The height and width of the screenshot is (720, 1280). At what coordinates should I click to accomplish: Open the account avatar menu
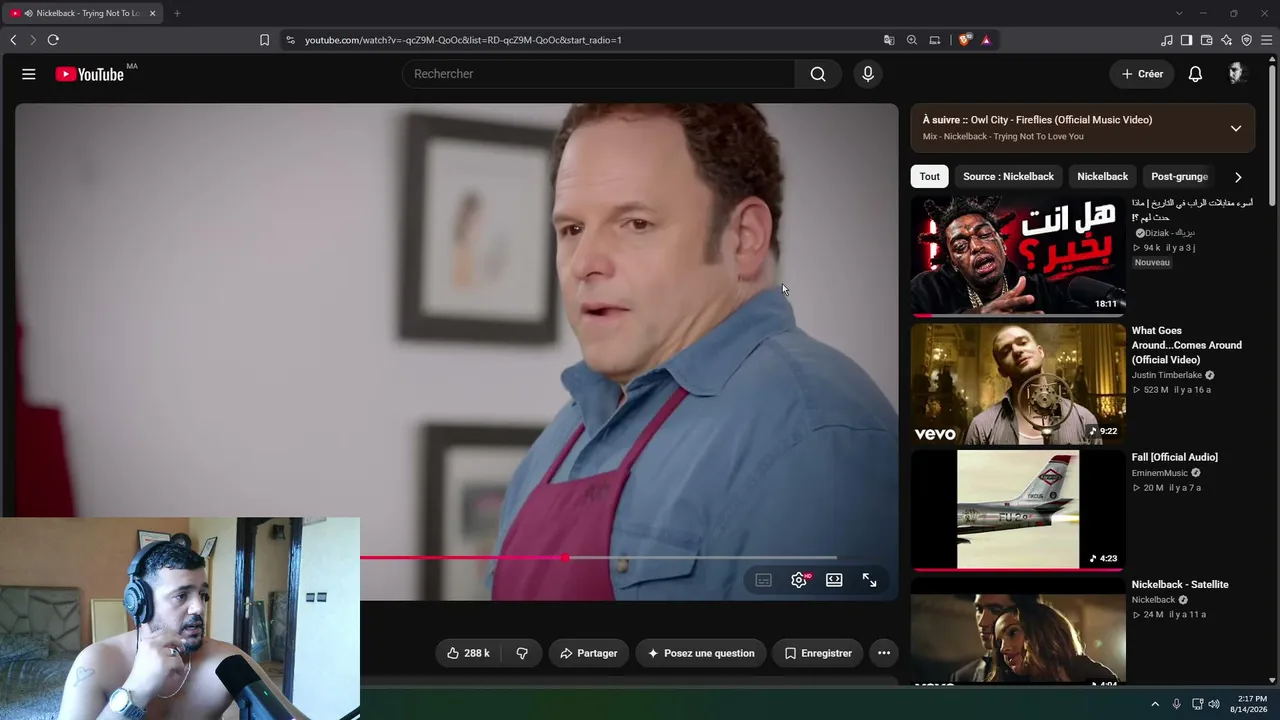click(1236, 74)
